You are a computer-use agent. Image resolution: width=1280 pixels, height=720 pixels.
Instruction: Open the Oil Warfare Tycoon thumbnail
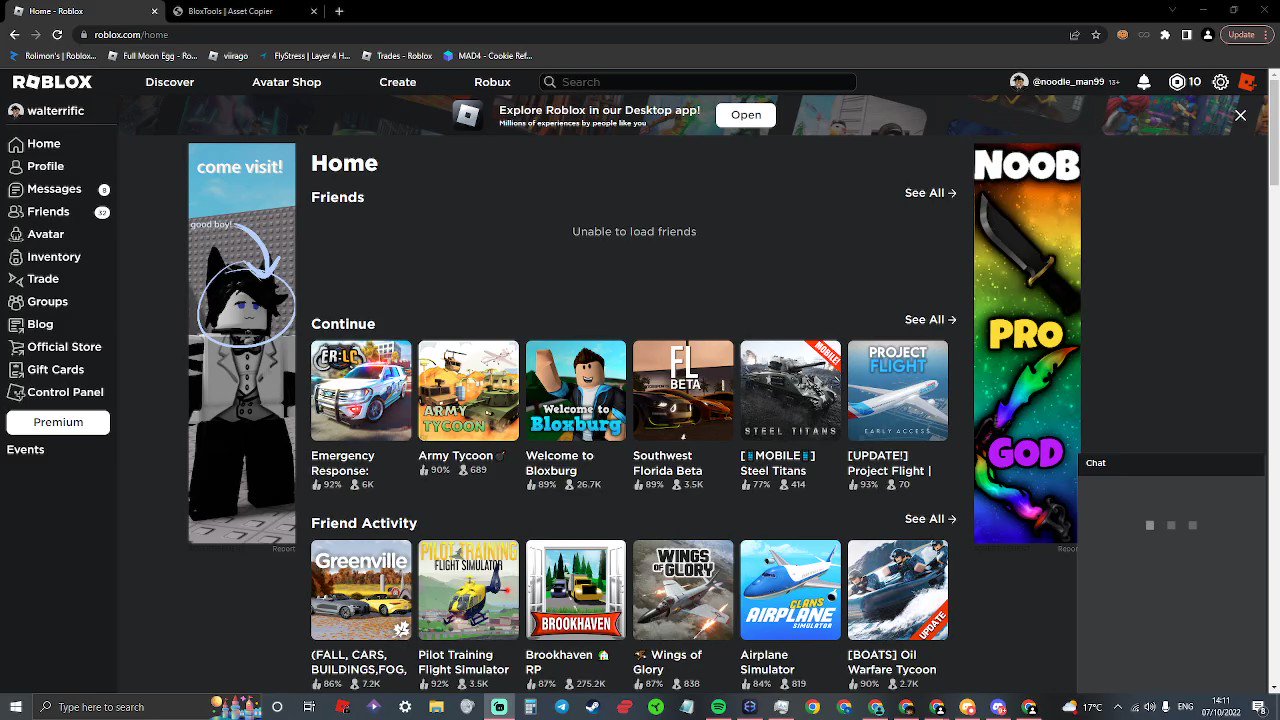(x=898, y=590)
